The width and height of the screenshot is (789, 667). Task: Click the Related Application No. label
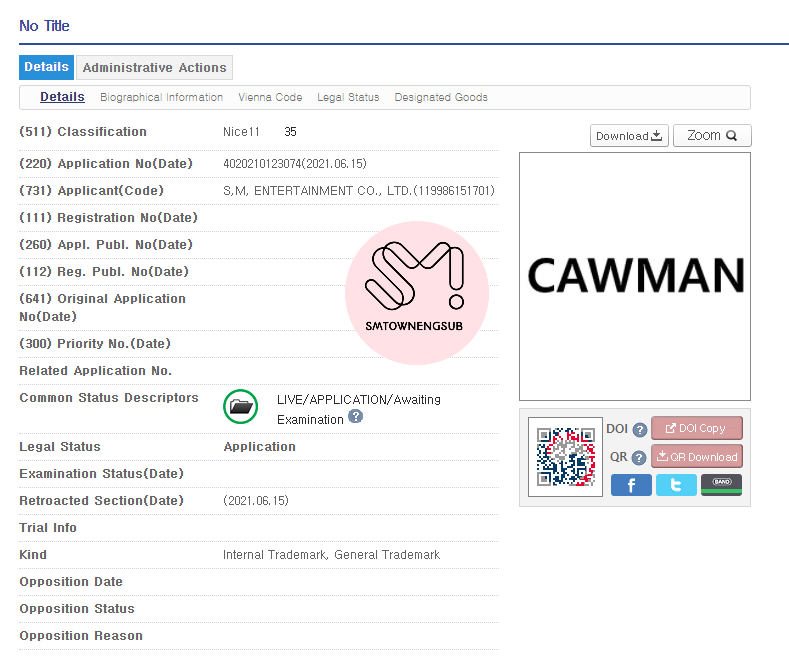(x=96, y=371)
